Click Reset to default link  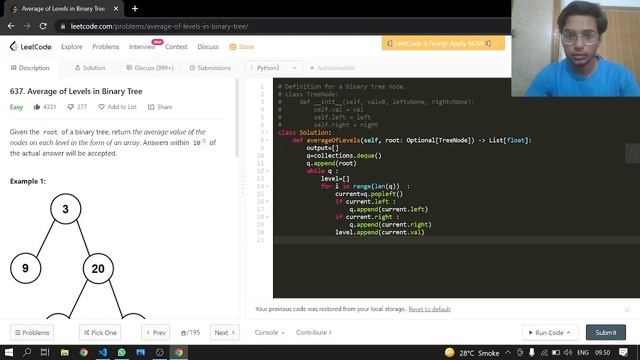pyautogui.click(x=429, y=309)
